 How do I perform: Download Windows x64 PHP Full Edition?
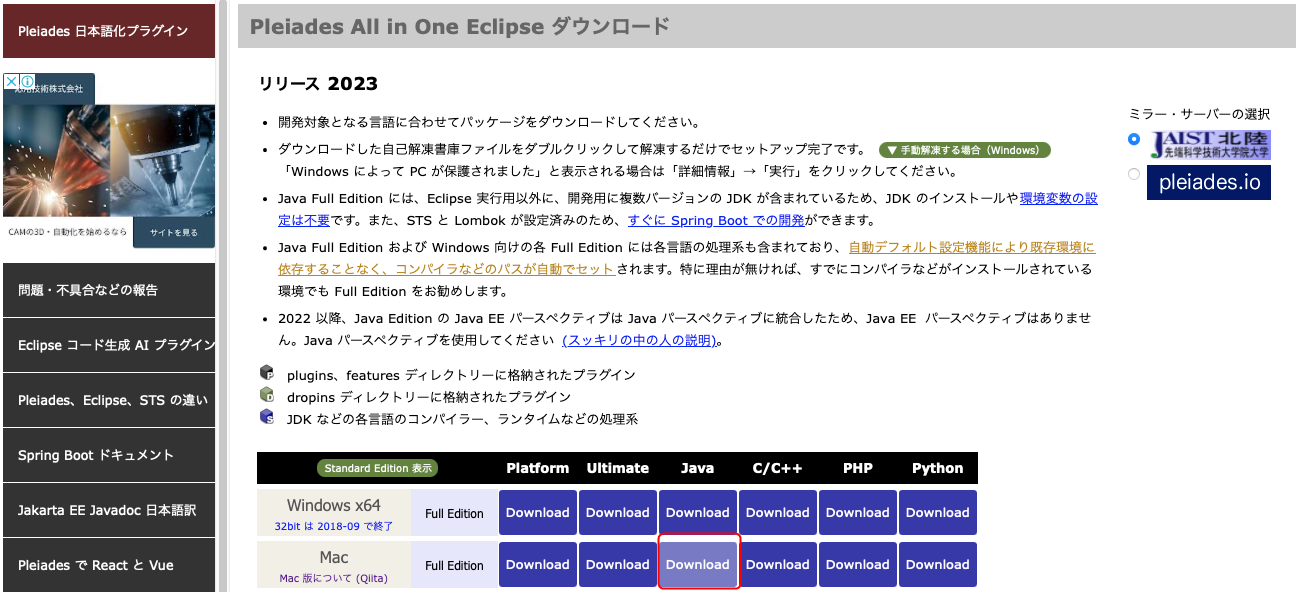click(x=858, y=513)
